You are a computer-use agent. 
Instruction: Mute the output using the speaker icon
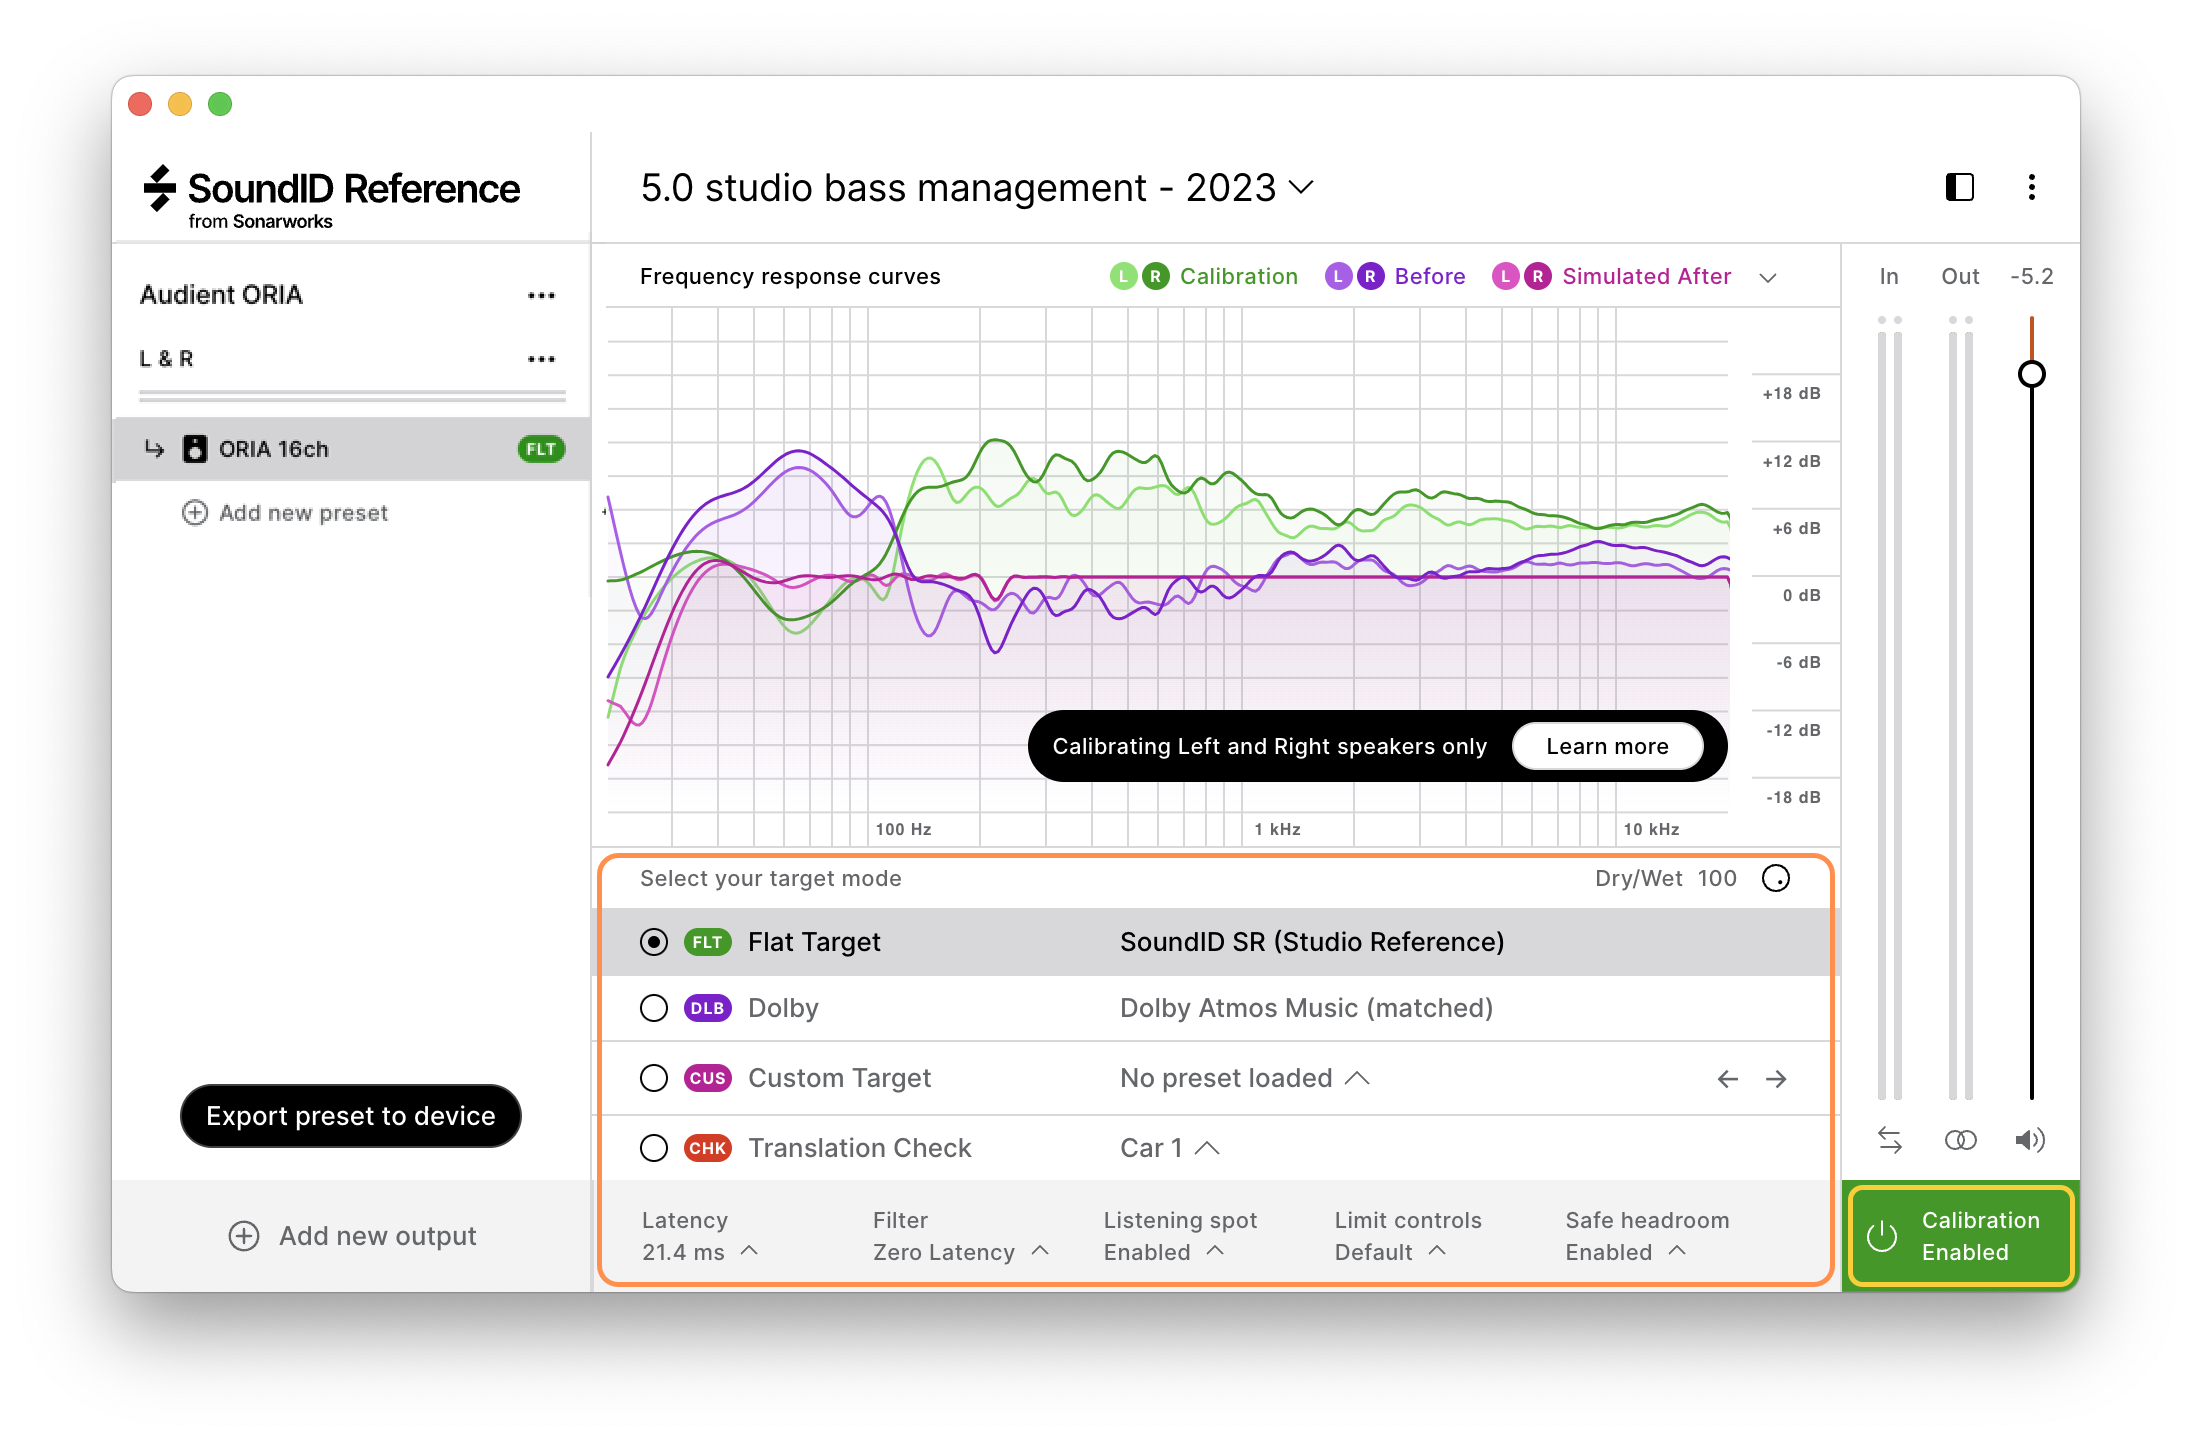(x=2031, y=1139)
